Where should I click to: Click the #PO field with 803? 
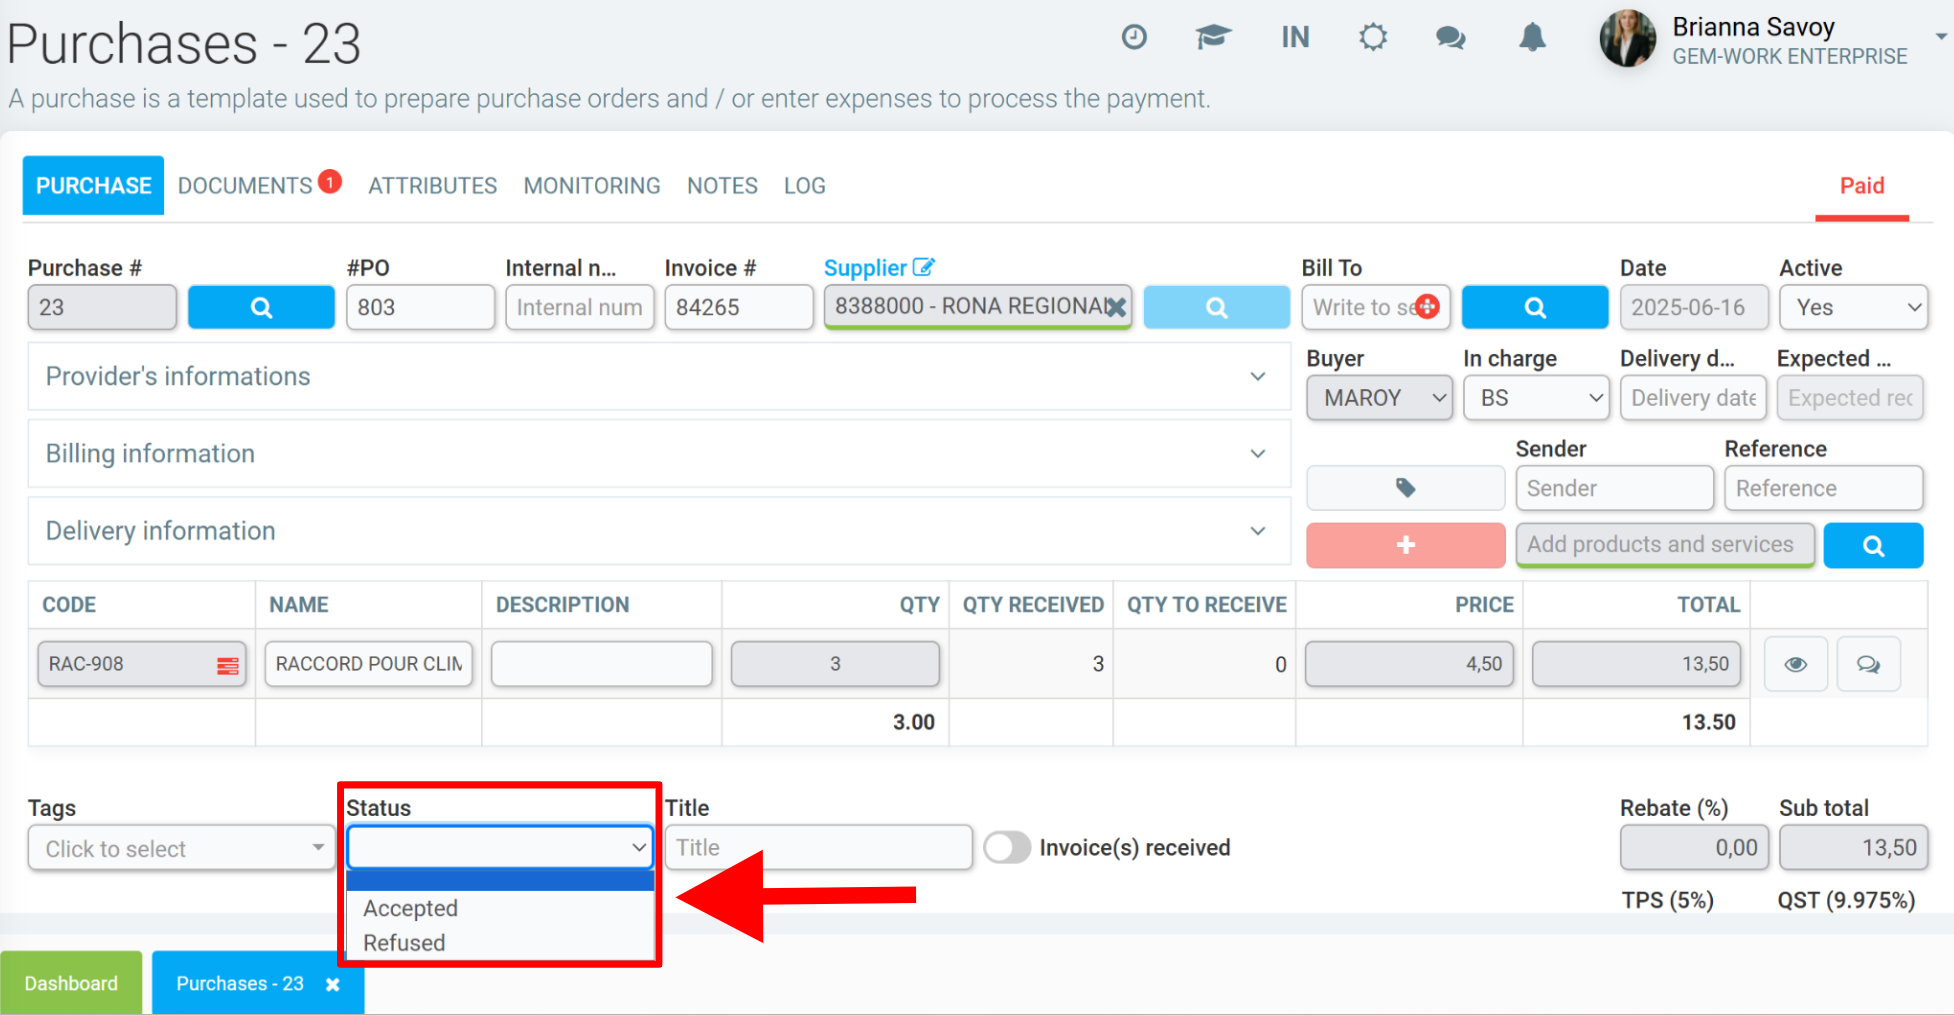(x=420, y=307)
